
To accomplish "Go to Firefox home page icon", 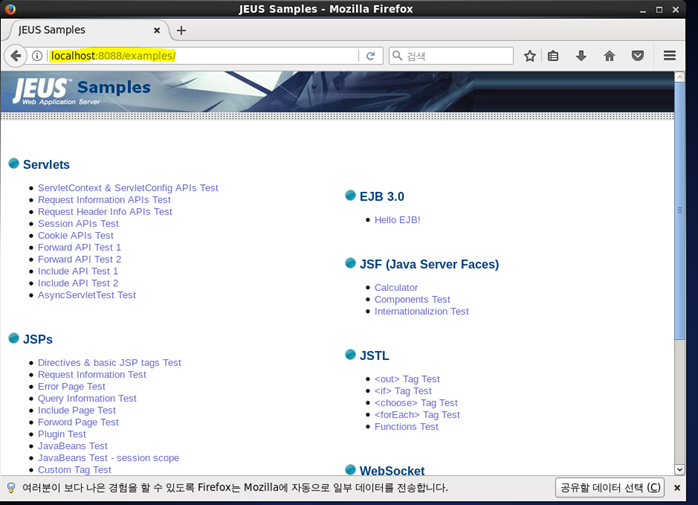I will [x=609, y=56].
